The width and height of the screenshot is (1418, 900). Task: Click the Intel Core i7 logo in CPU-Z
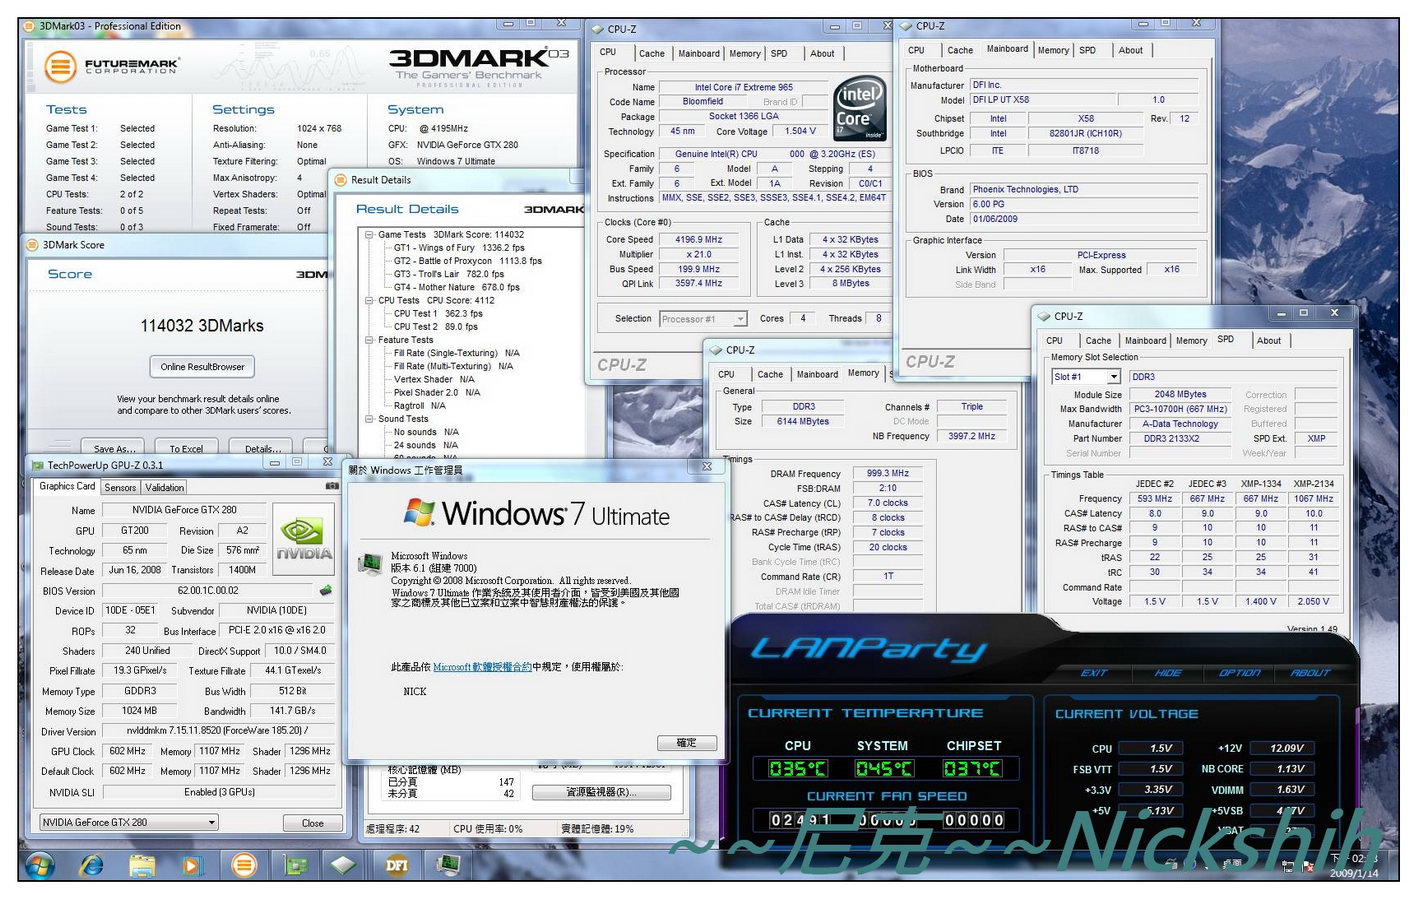860,108
